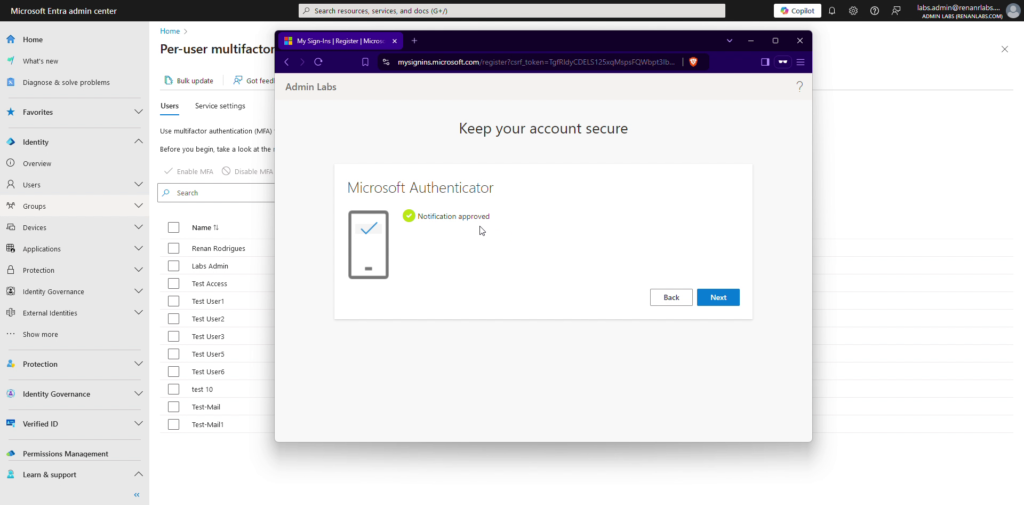Open the settings gear in top bar
1024x505 pixels.
pyautogui.click(x=853, y=10)
